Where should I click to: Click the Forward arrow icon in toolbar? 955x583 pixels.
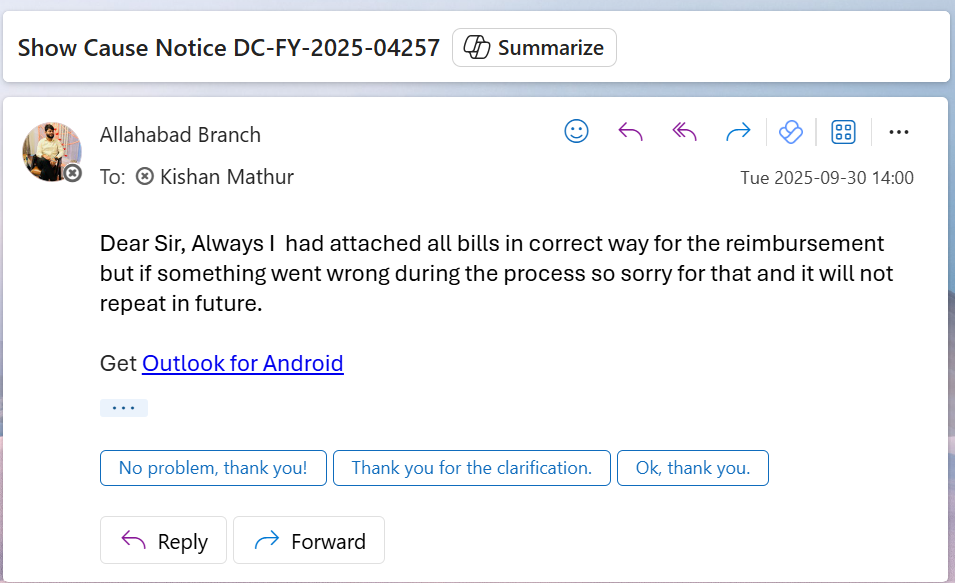[x=738, y=131]
